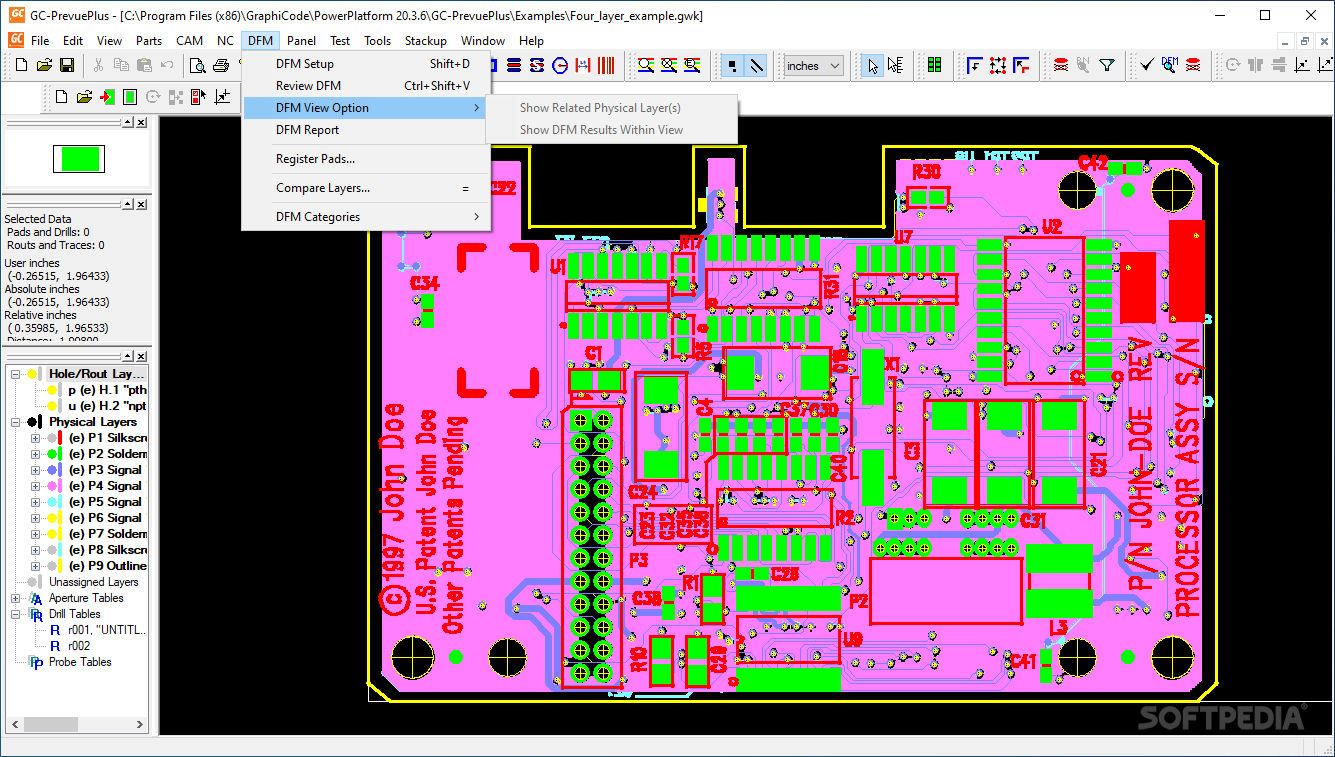Click the blue corner bracket origin icon
Viewport: 1335px width, 757px height.
pyautogui.click(x=974, y=66)
